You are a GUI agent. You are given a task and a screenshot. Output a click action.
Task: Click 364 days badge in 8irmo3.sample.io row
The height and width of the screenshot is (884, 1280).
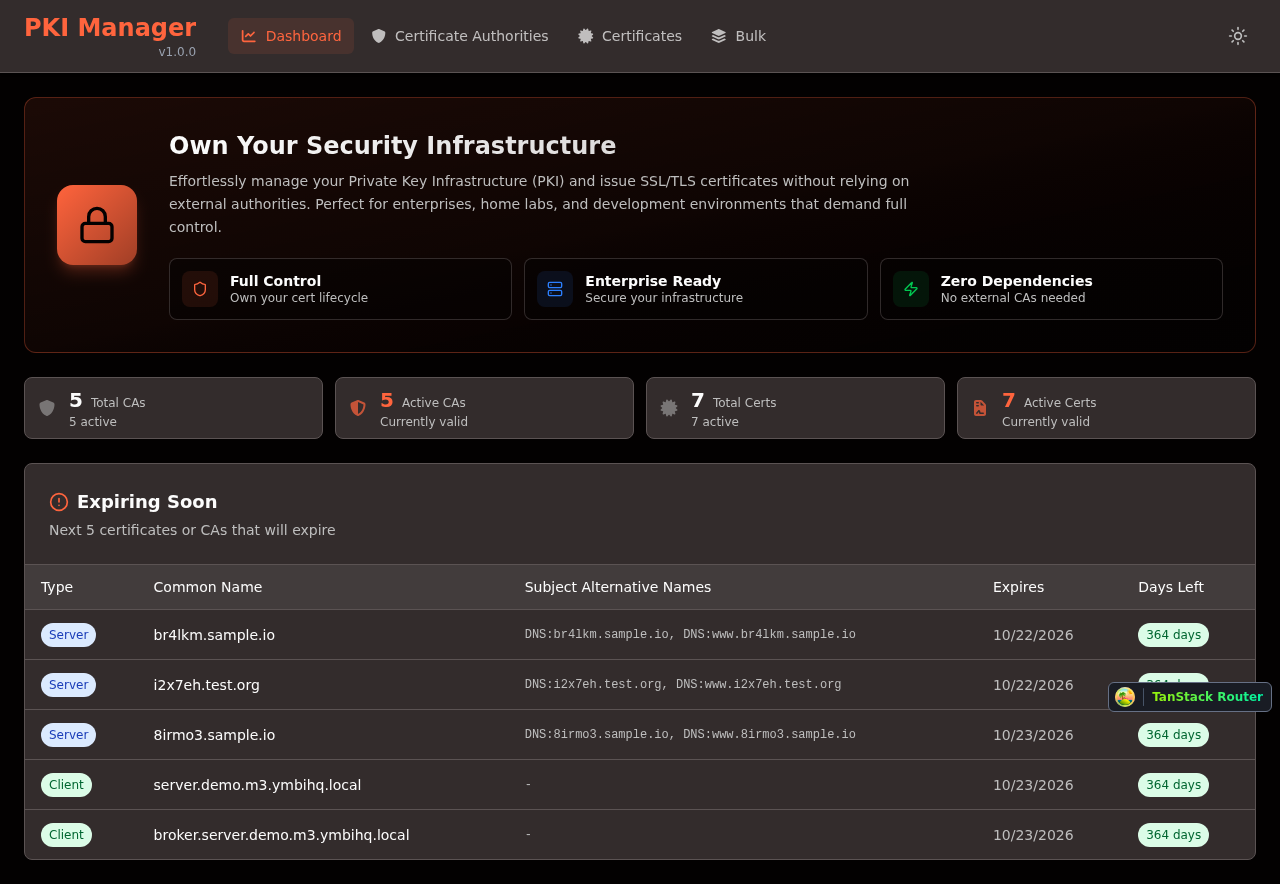(x=1173, y=735)
